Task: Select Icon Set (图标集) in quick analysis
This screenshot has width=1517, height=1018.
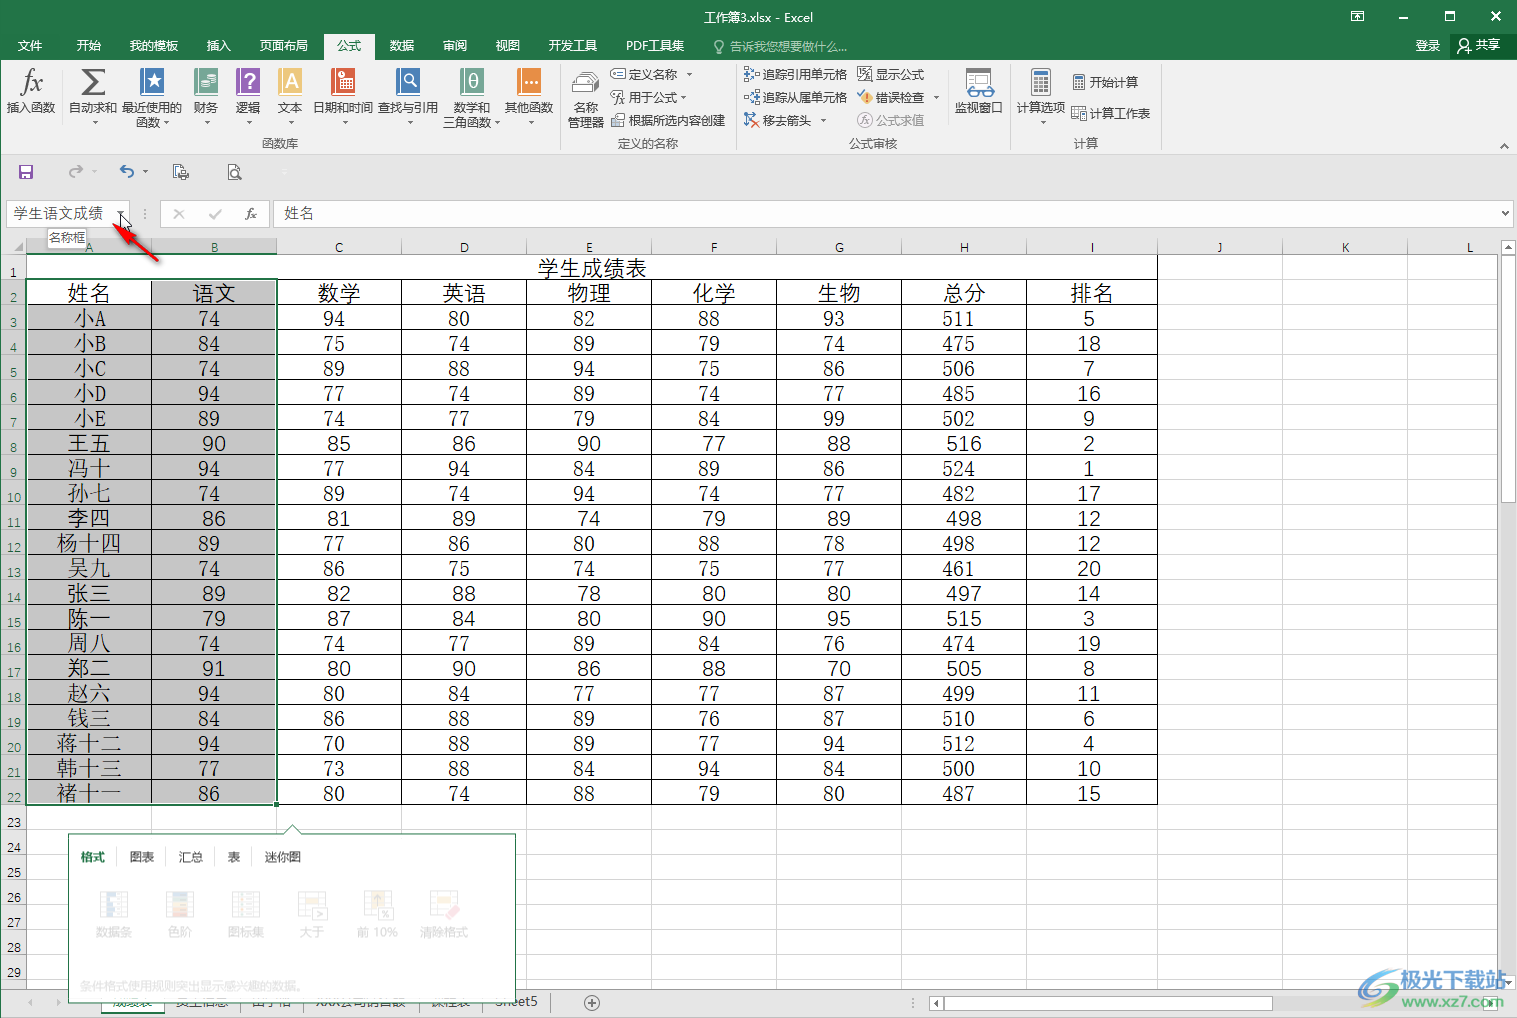Action: [246, 914]
